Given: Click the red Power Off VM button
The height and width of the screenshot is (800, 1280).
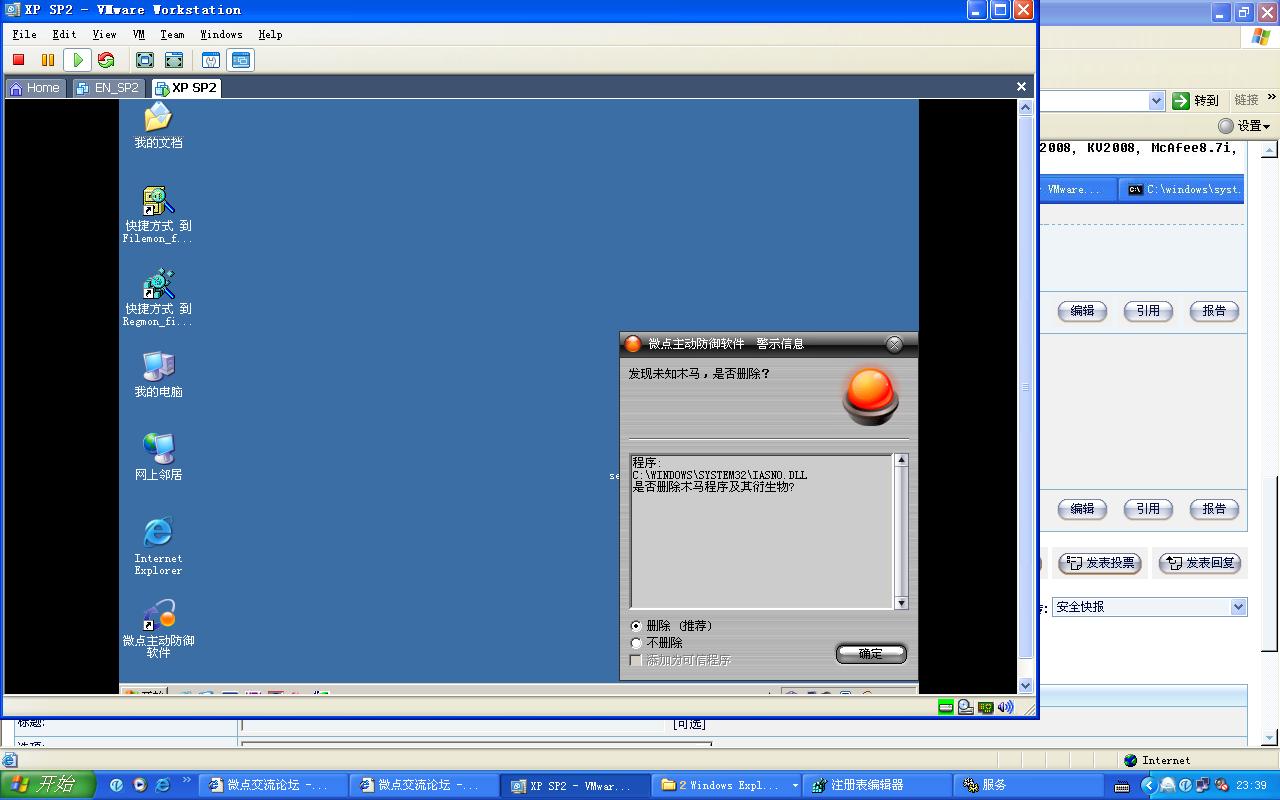Looking at the screenshot, I should (19, 60).
